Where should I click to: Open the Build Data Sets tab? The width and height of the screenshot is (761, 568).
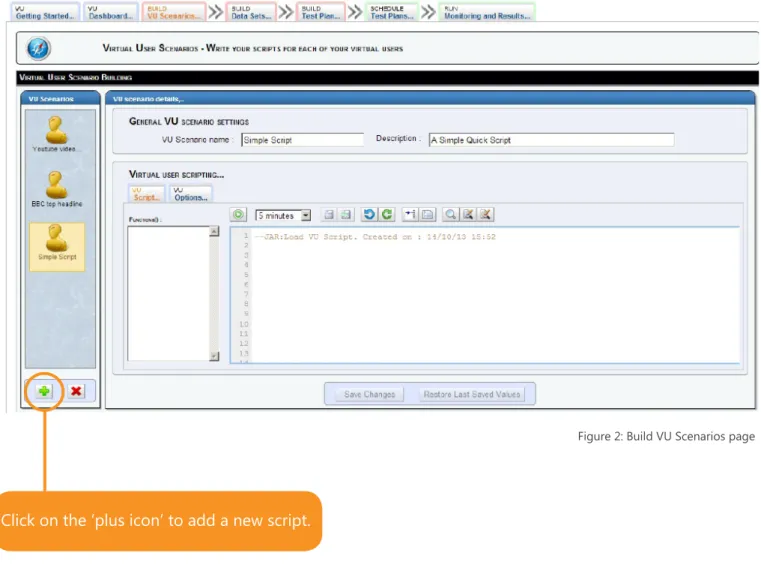(x=251, y=12)
